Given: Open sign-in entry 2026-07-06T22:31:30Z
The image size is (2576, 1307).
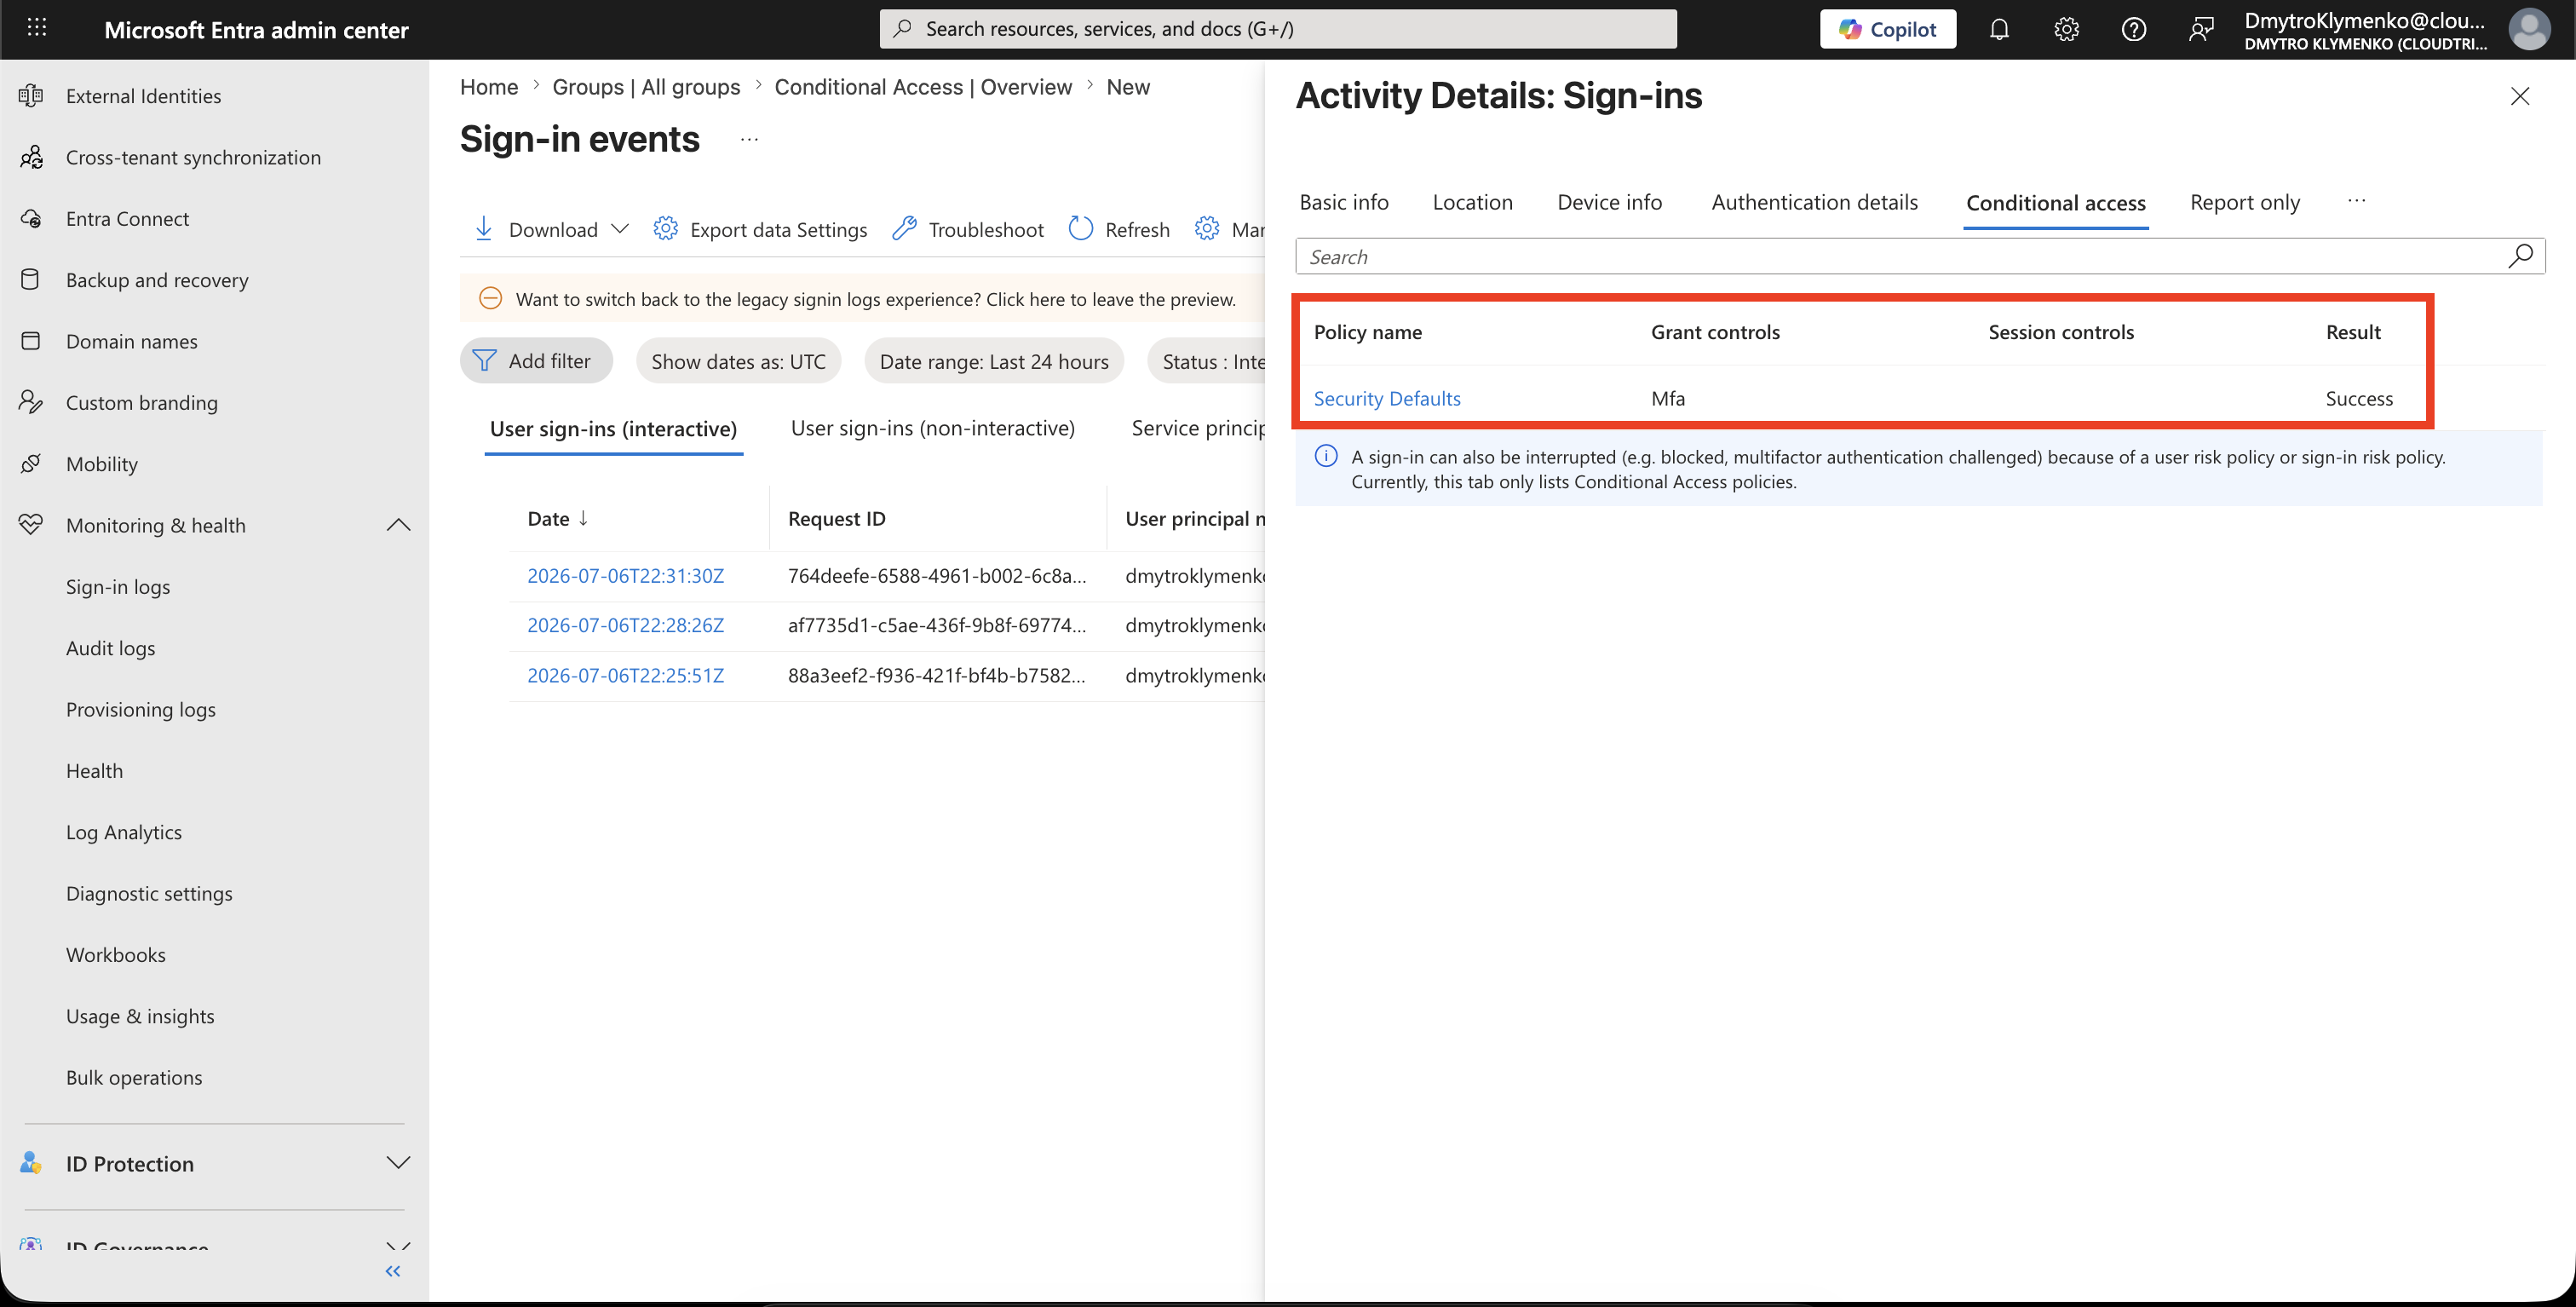Looking at the screenshot, I should (x=625, y=576).
